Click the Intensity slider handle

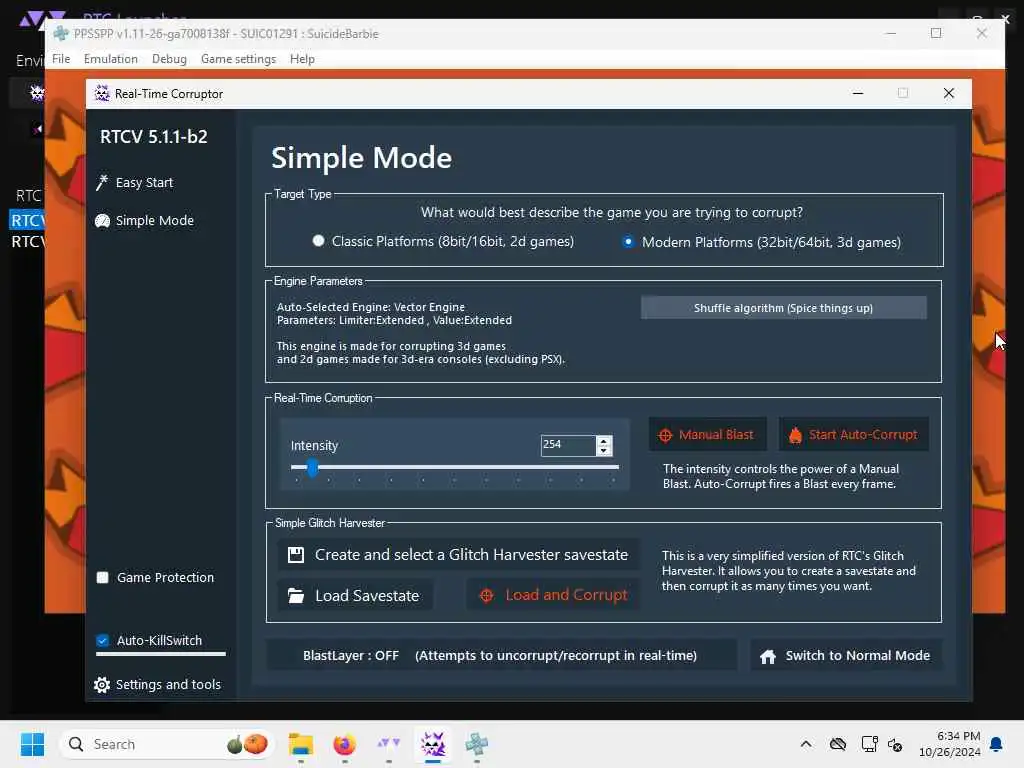pyautogui.click(x=313, y=468)
